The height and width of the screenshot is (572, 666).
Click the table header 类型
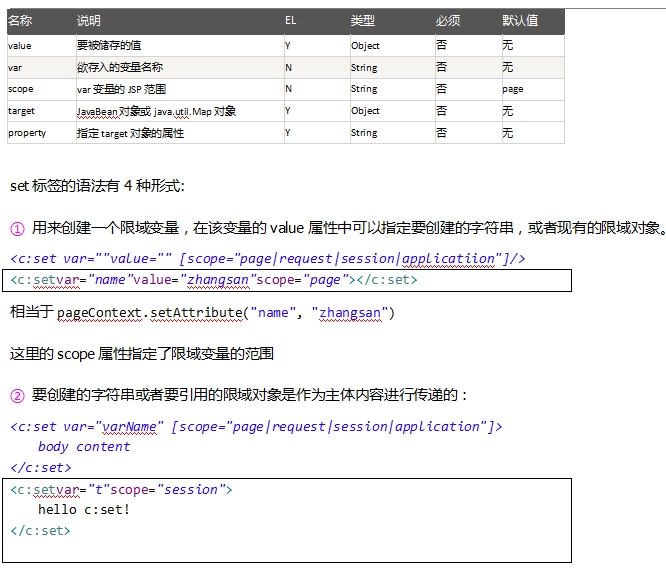click(363, 20)
